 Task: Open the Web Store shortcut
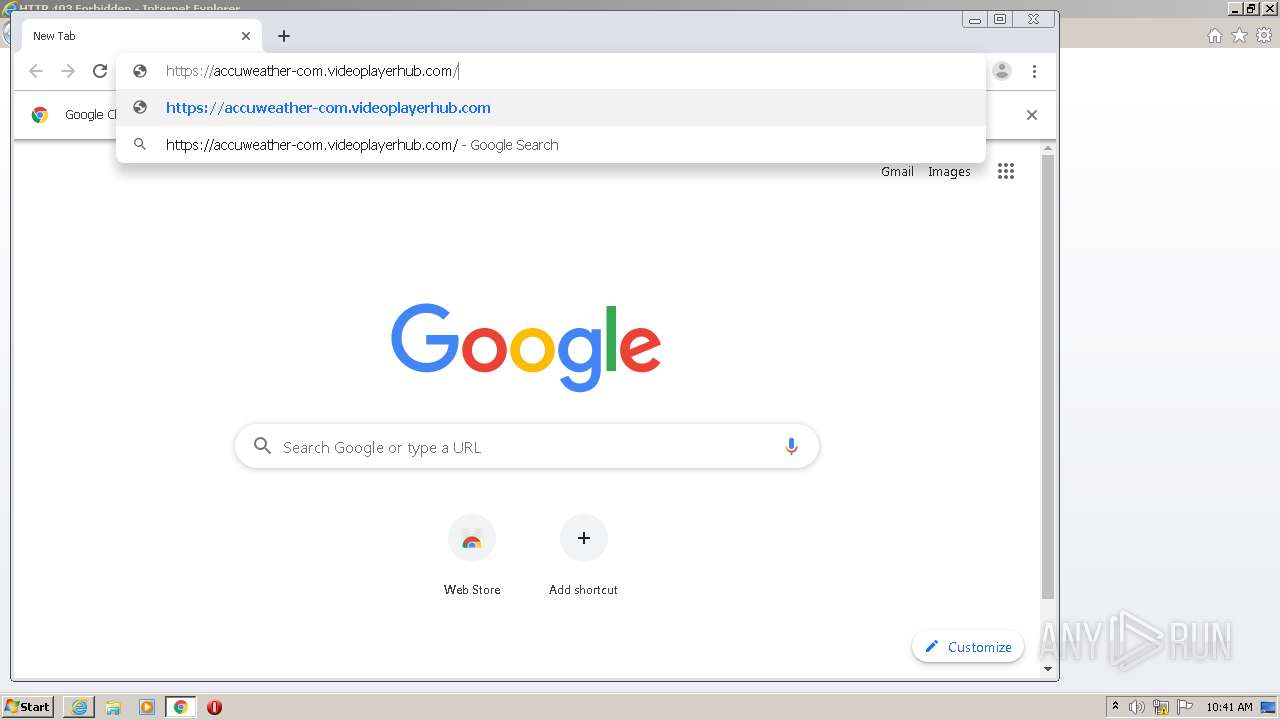[472, 556]
